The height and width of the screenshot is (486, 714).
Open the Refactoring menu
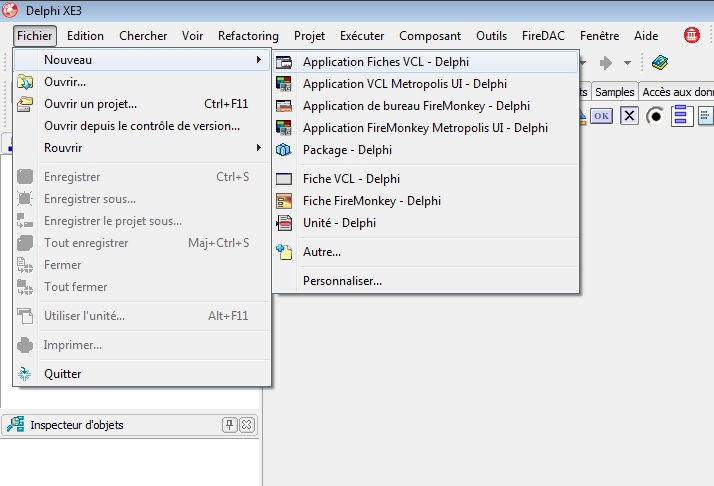pyautogui.click(x=248, y=36)
